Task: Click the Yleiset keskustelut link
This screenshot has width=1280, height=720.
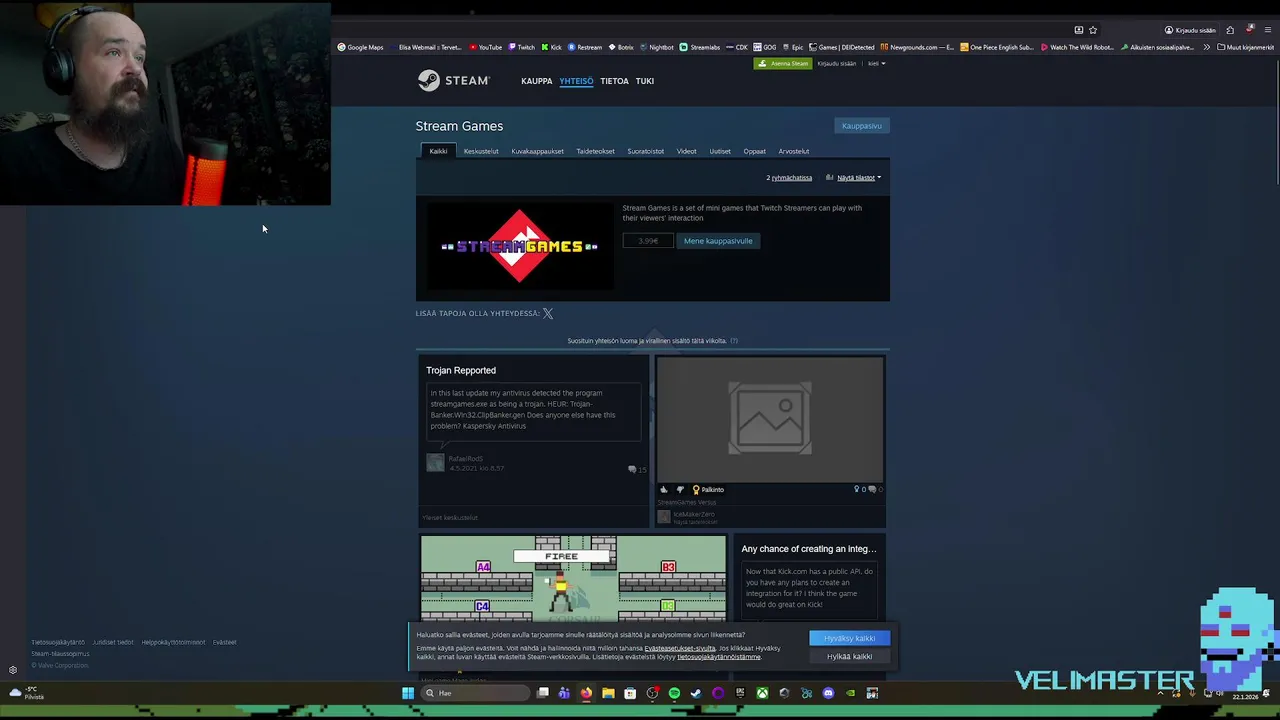Action: 450,518
